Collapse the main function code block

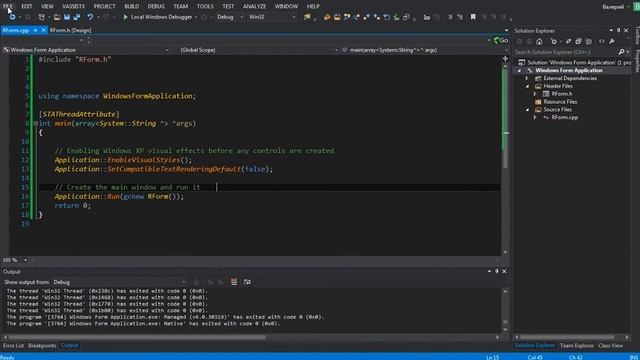(36, 123)
